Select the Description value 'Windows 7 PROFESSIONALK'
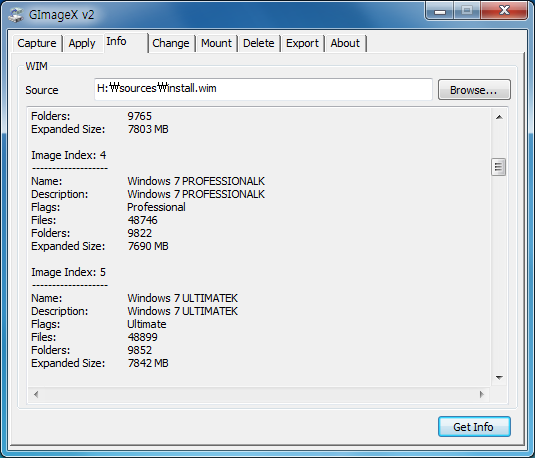535x458 pixels. pos(196,194)
